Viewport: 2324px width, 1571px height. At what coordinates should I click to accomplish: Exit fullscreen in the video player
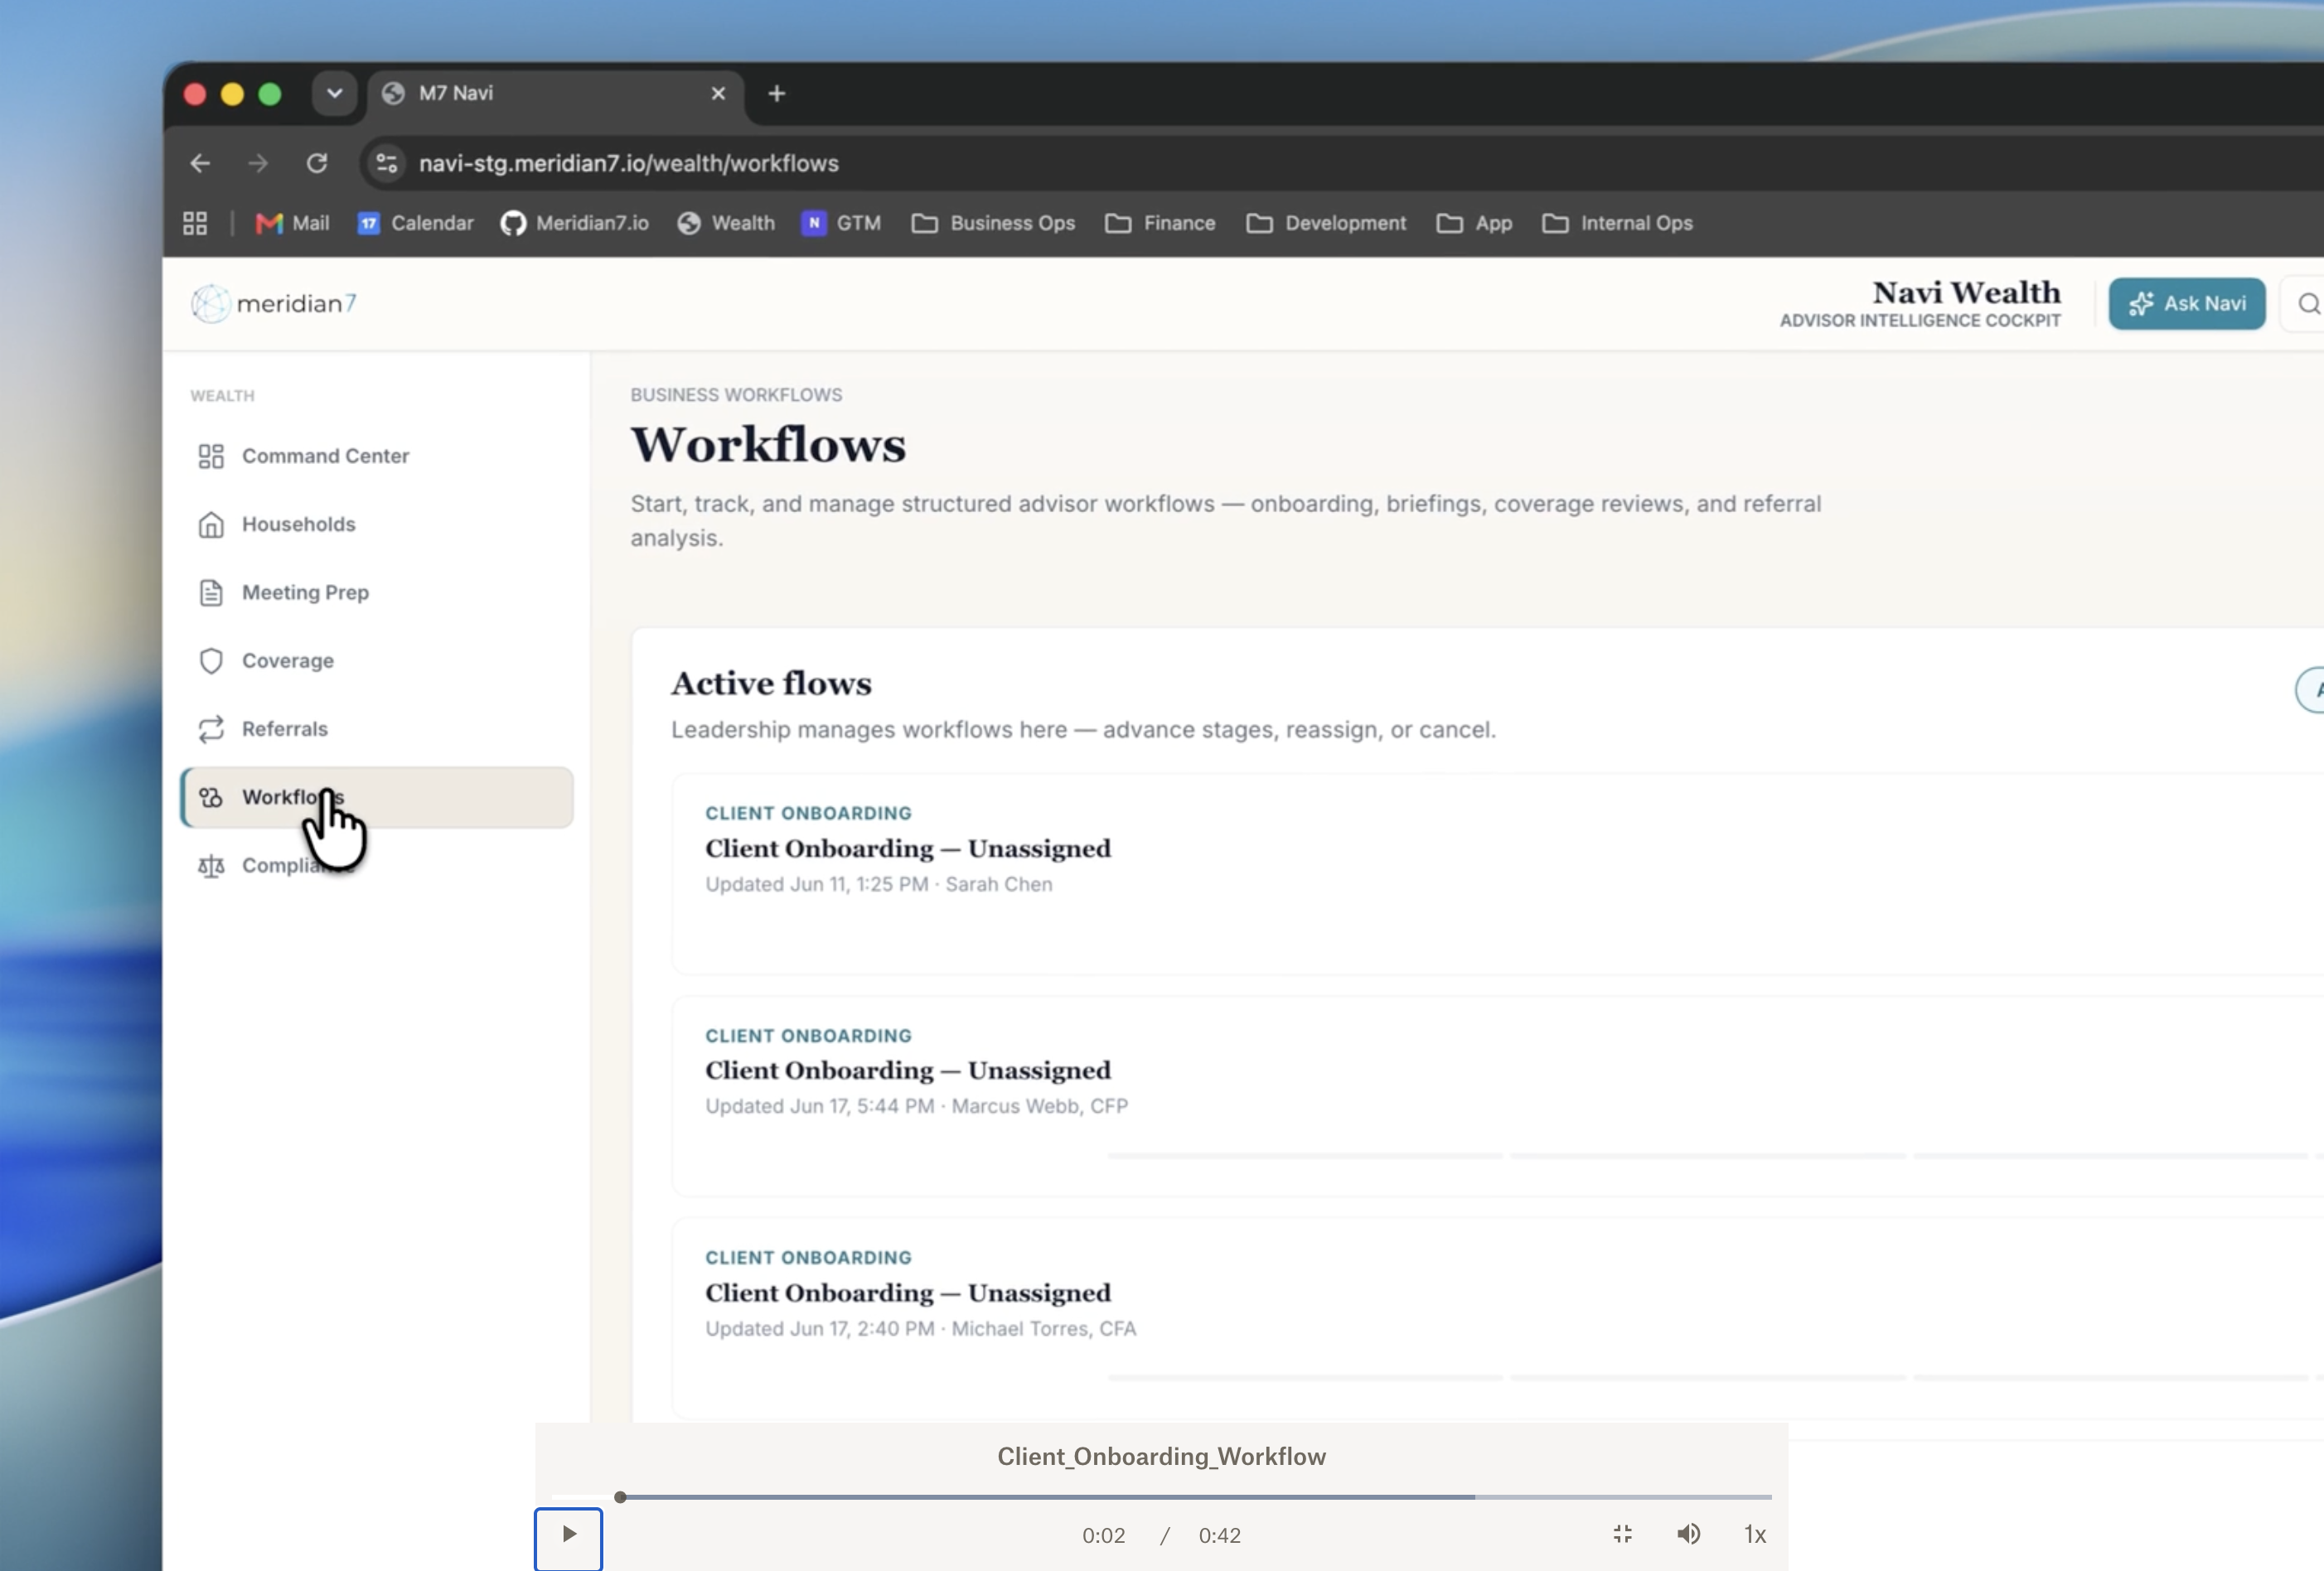(1622, 1534)
